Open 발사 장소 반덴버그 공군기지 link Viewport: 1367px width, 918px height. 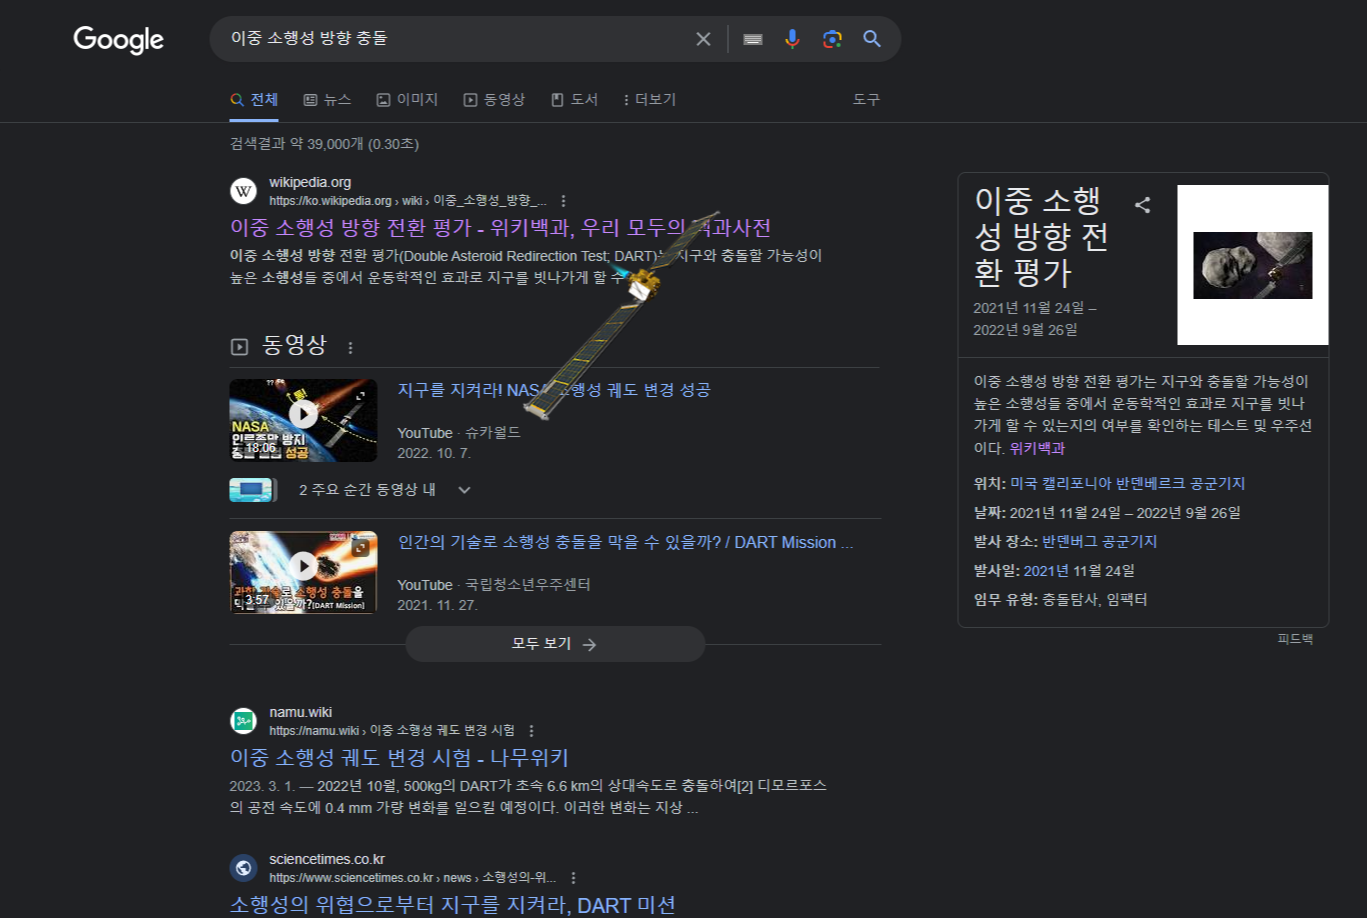pyautogui.click(x=1099, y=541)
